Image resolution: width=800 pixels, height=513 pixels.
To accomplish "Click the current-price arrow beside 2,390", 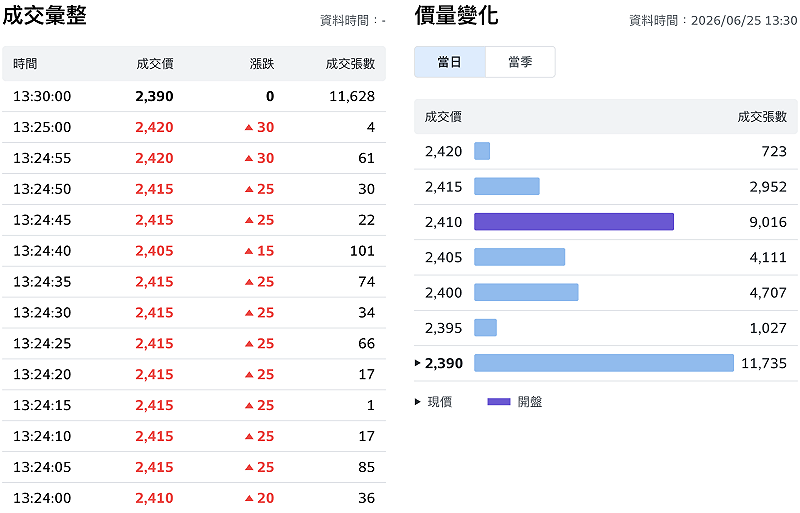I will tap(417, 363).
